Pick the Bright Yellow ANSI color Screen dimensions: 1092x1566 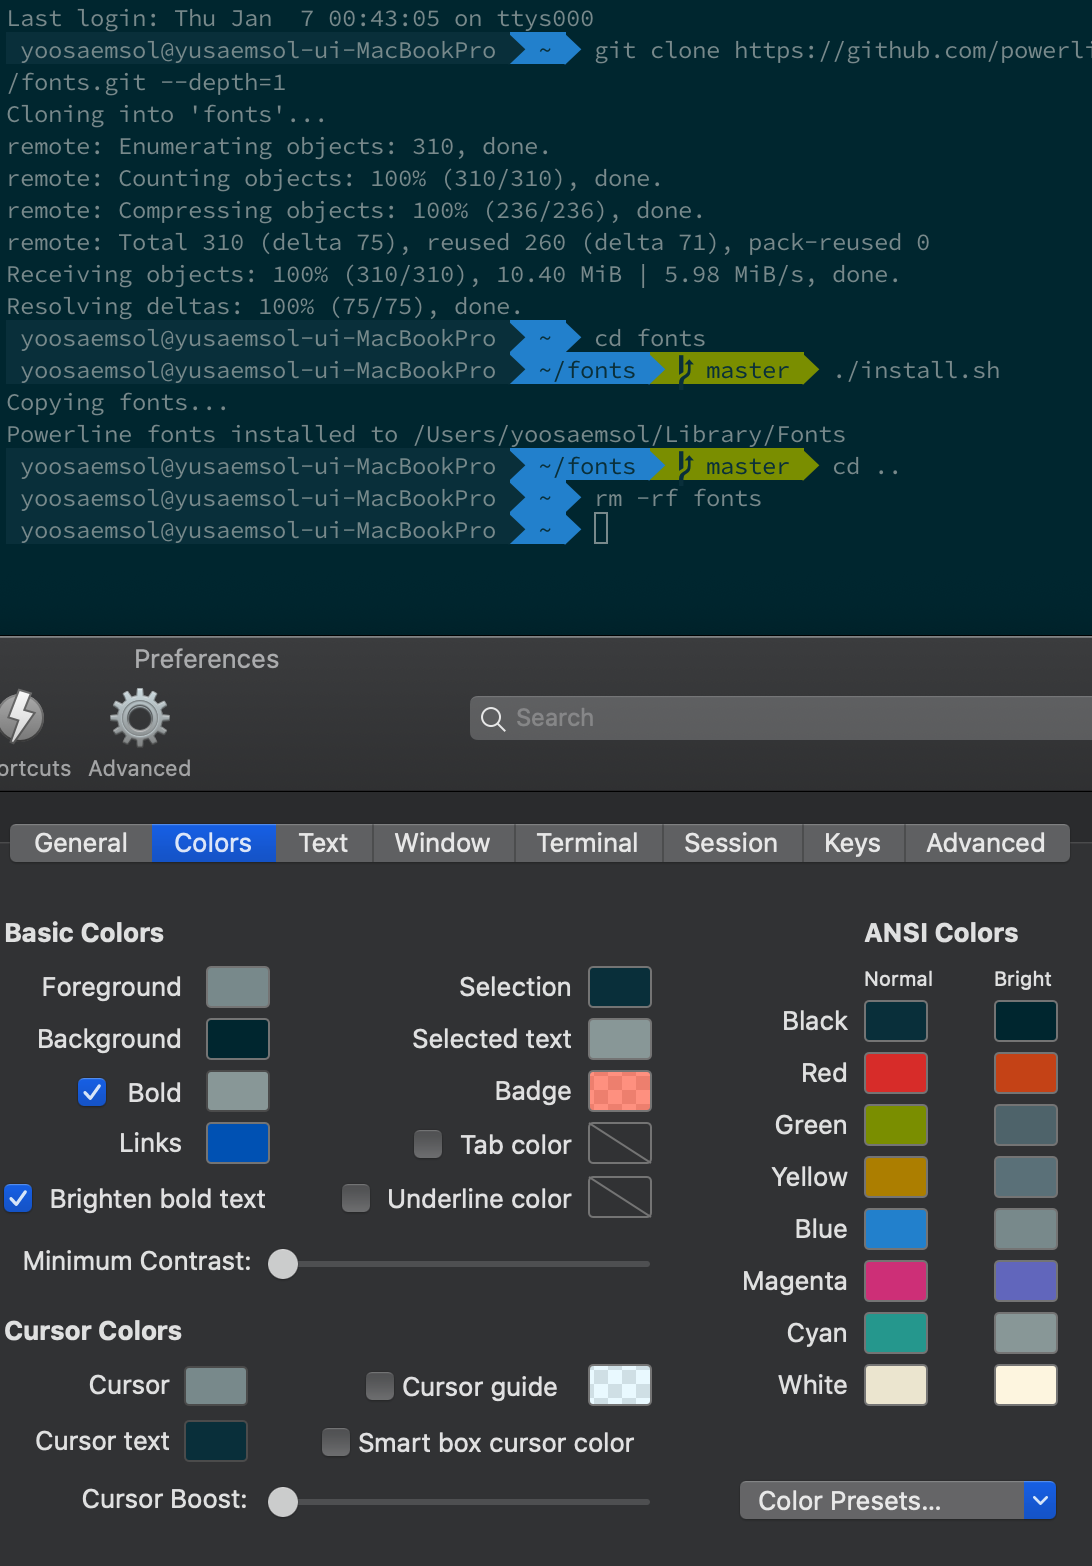1026,1177
